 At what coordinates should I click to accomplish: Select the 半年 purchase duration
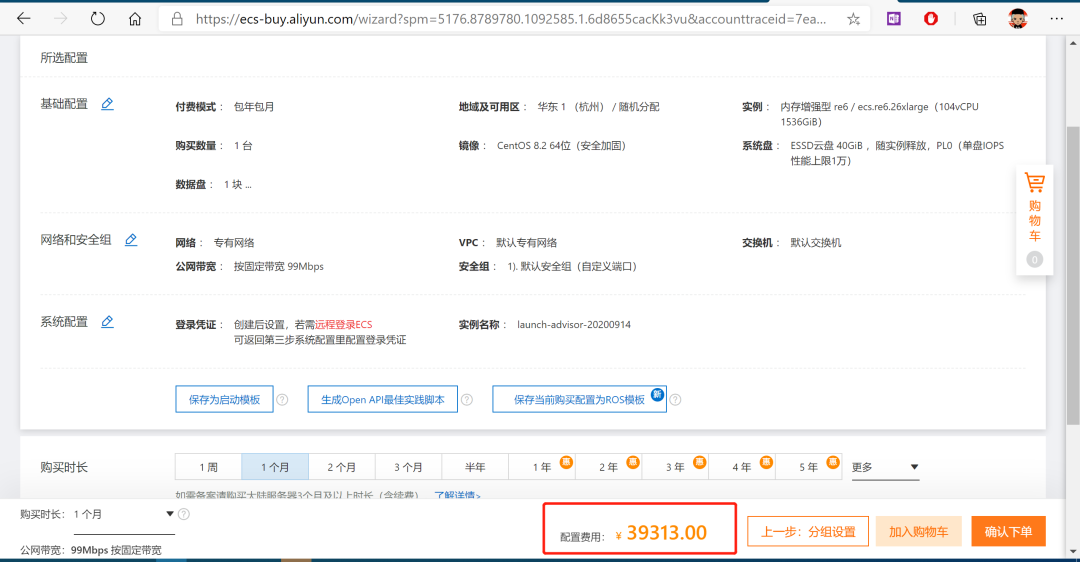pyautogui.click(x=475, y=467)
